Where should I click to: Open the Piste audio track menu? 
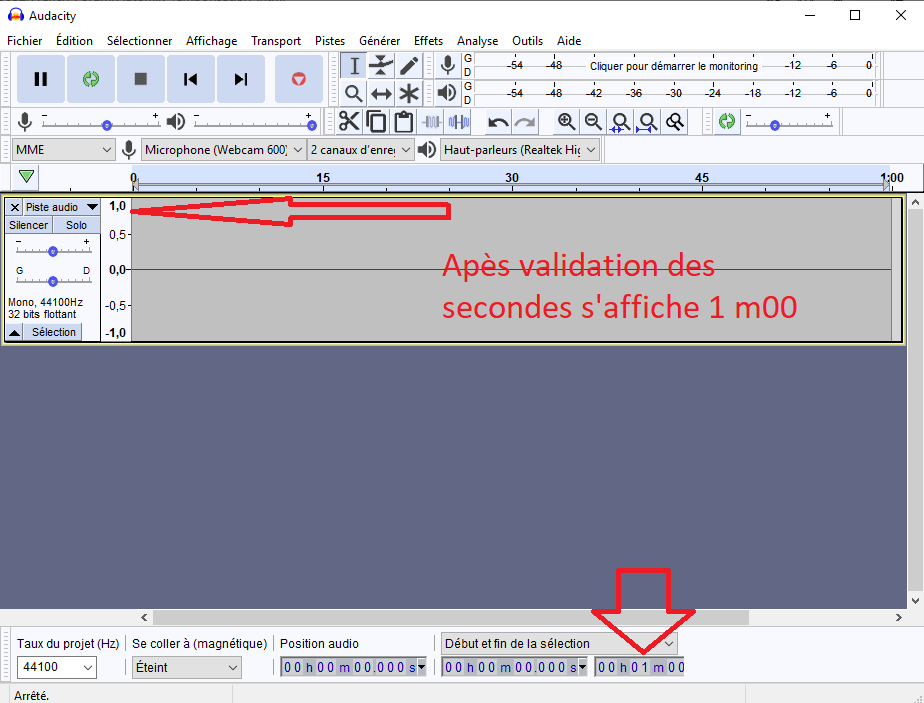(x=62, y=207)
